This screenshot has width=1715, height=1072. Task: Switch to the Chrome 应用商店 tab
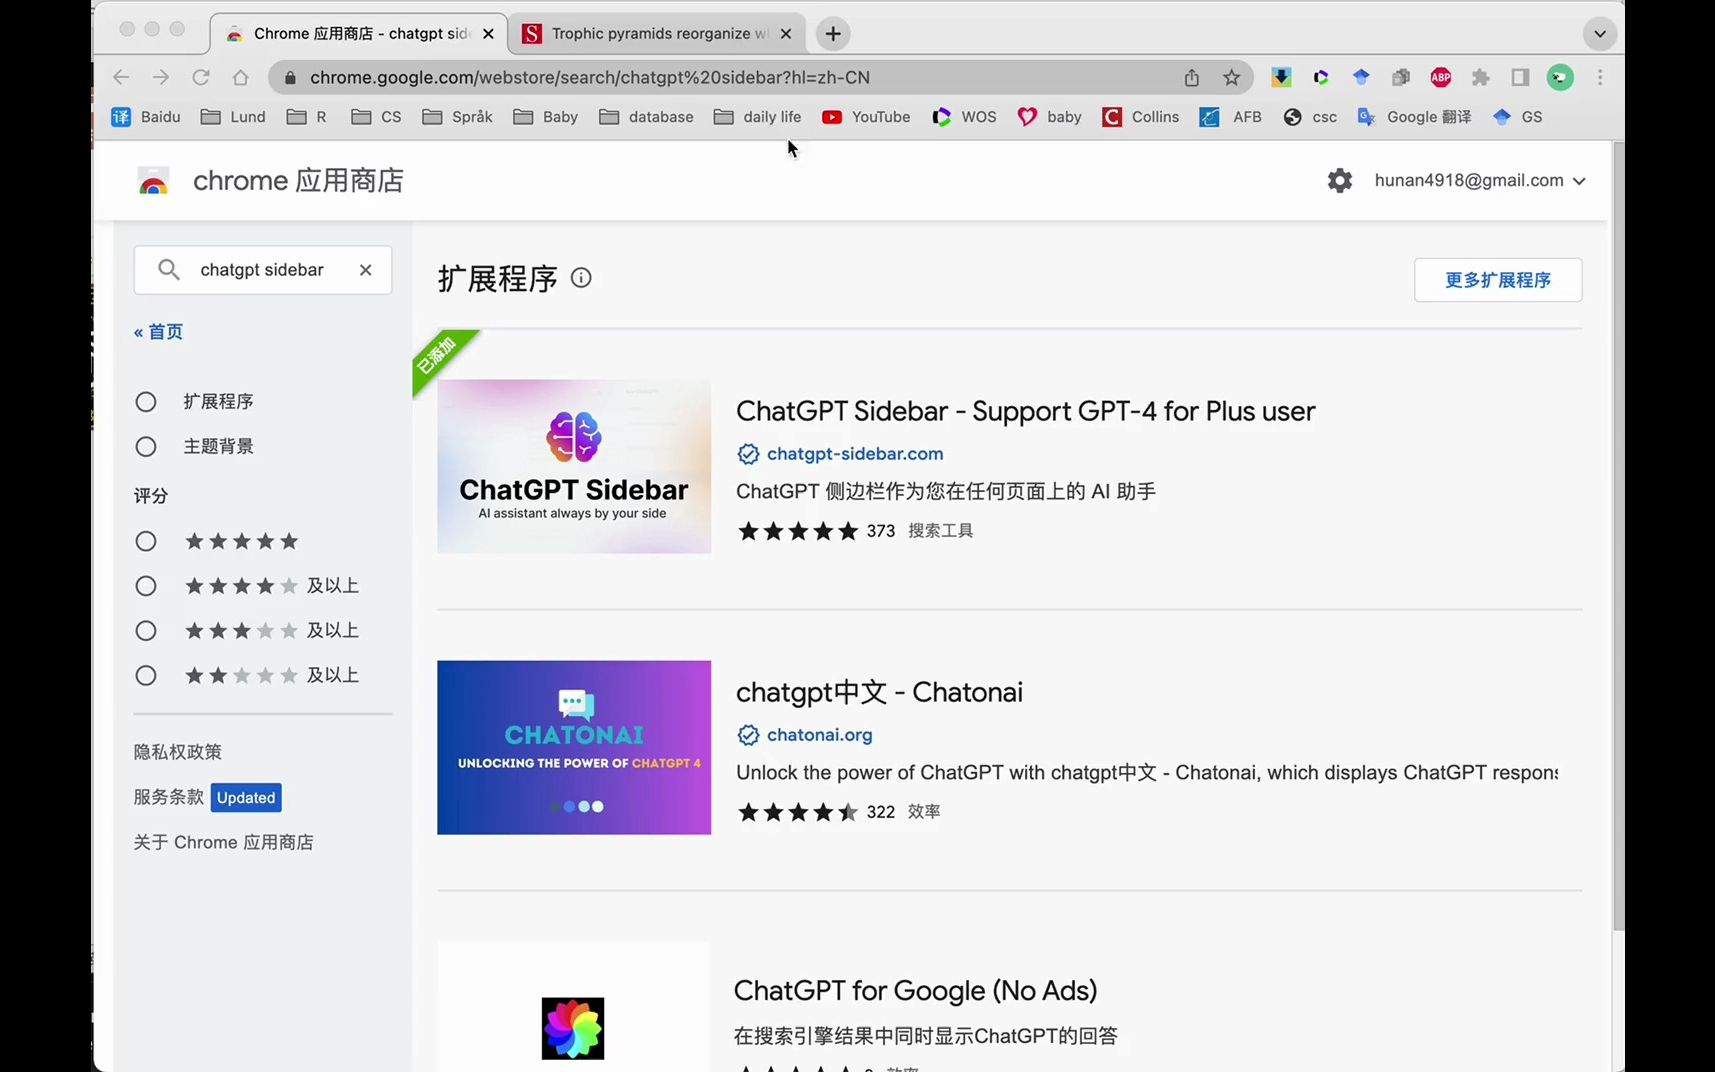tap(350, 33)
